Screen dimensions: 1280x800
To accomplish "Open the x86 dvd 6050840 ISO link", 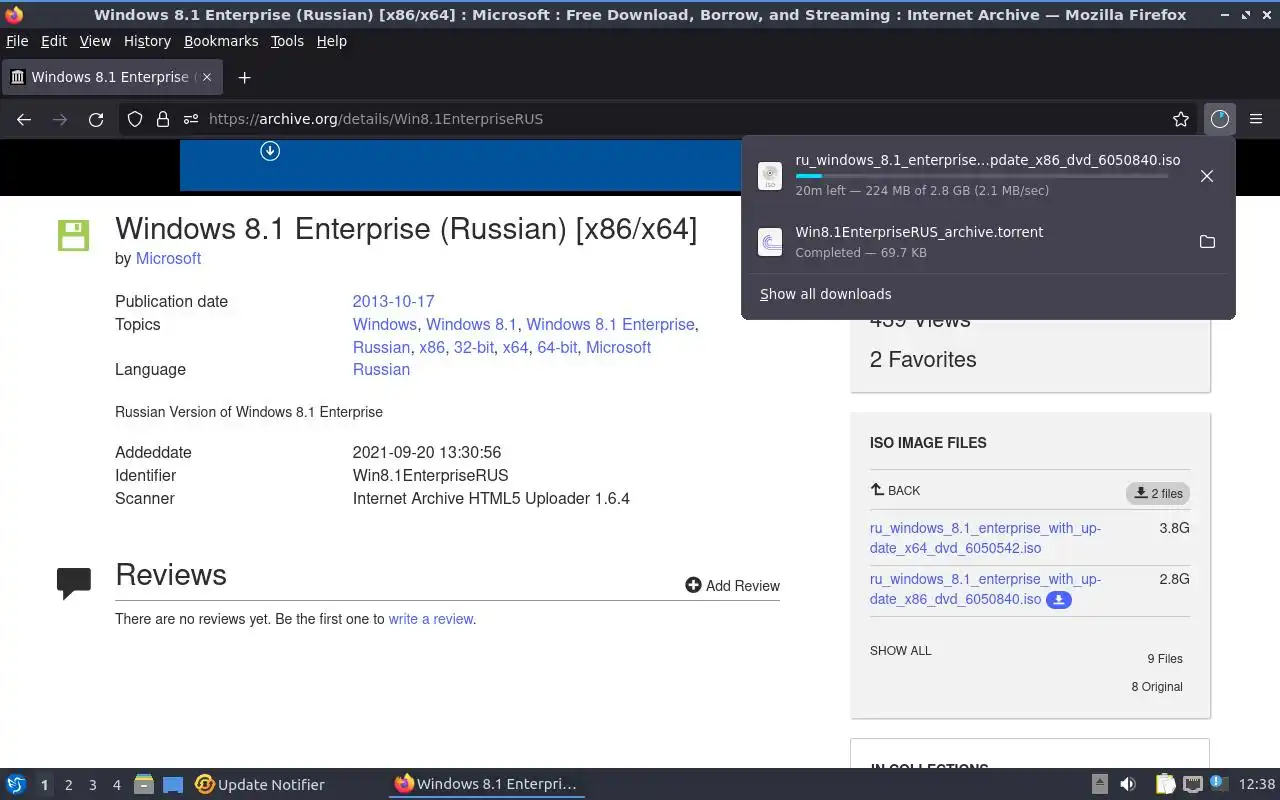I will [x=985, y=589].
